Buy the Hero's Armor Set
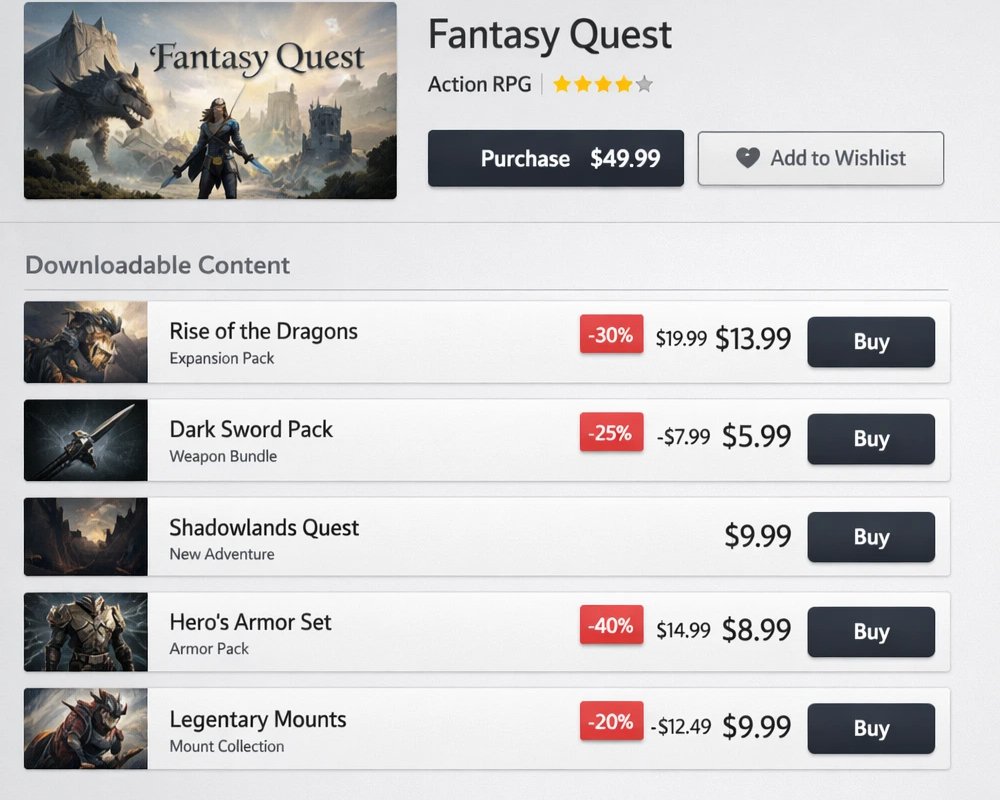Image resolution: width=1000 pixels, height=800 pixels. 871,631
